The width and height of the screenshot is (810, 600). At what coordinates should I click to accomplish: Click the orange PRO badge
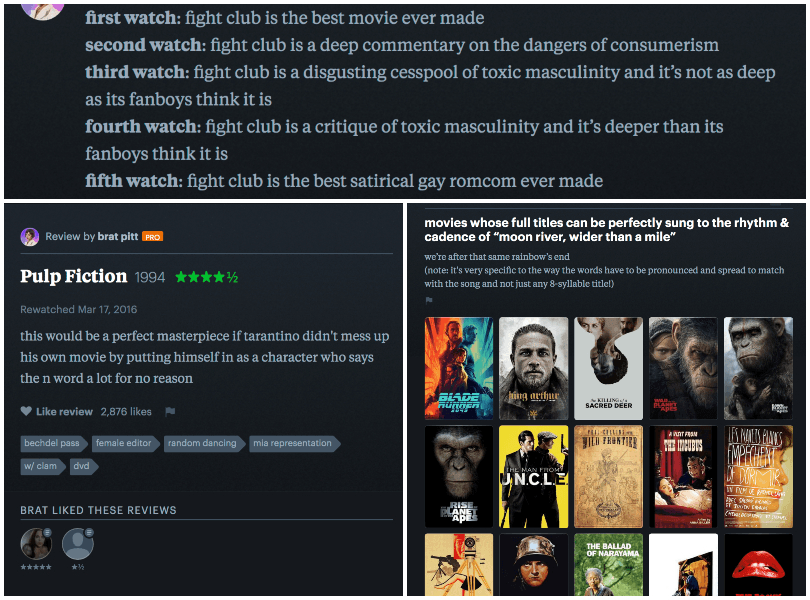click(x=152, y=237)
